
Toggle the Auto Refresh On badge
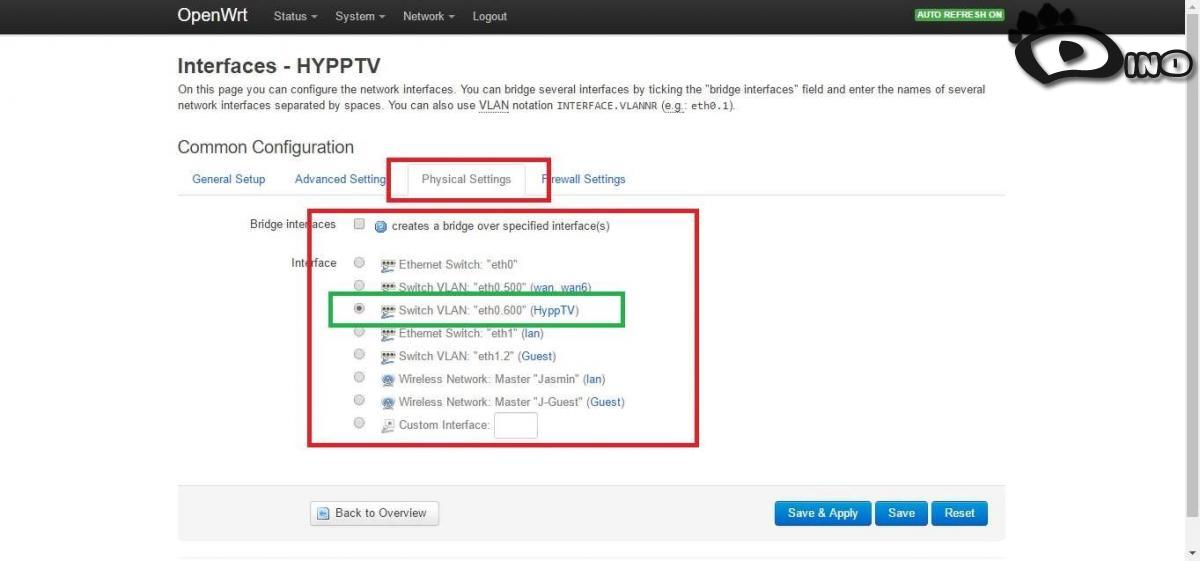click(959, 15)
